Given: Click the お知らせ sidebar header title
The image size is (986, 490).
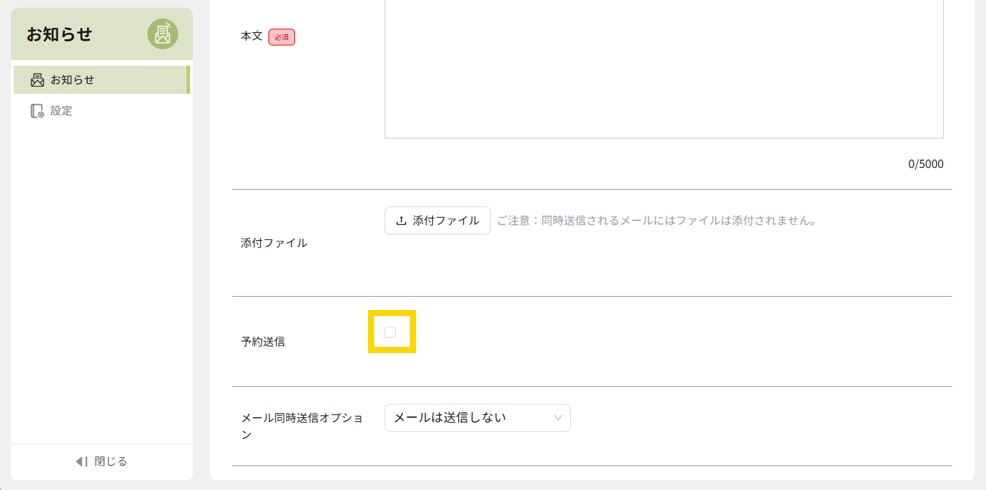Looking at the screenshot, I should point(60,34).
